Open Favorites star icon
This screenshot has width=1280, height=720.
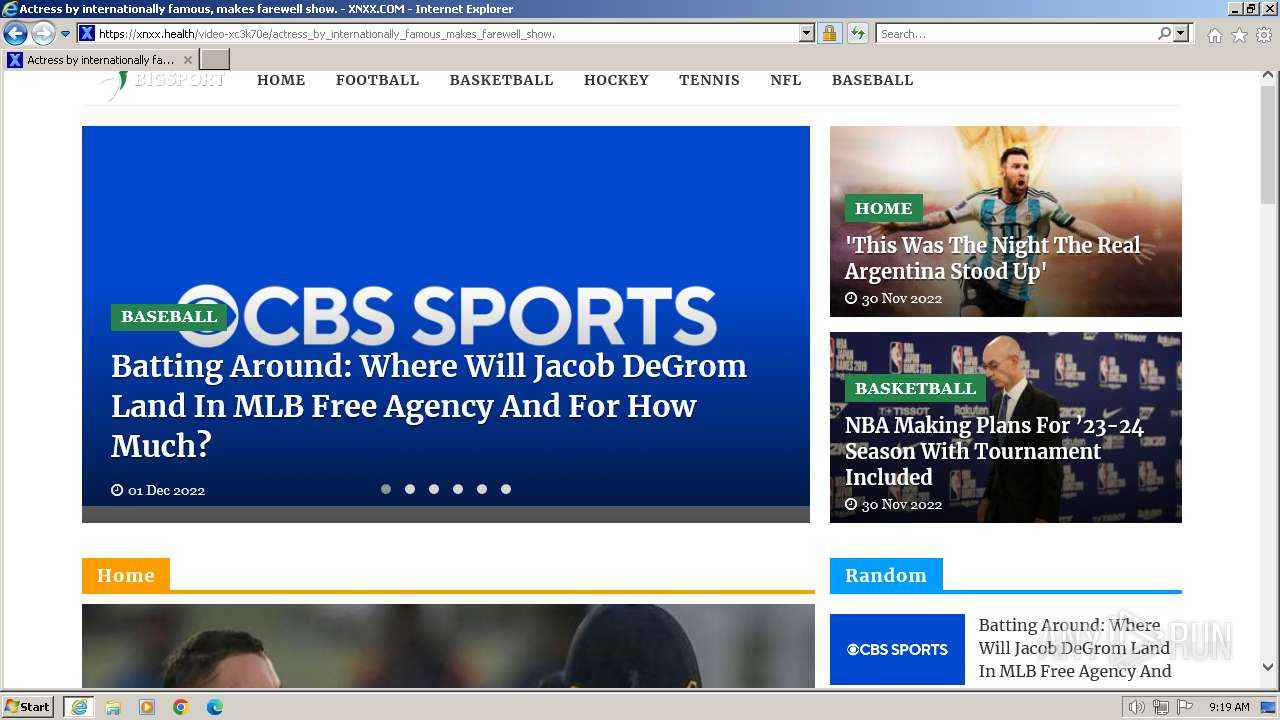click(x=1239, y=35)
